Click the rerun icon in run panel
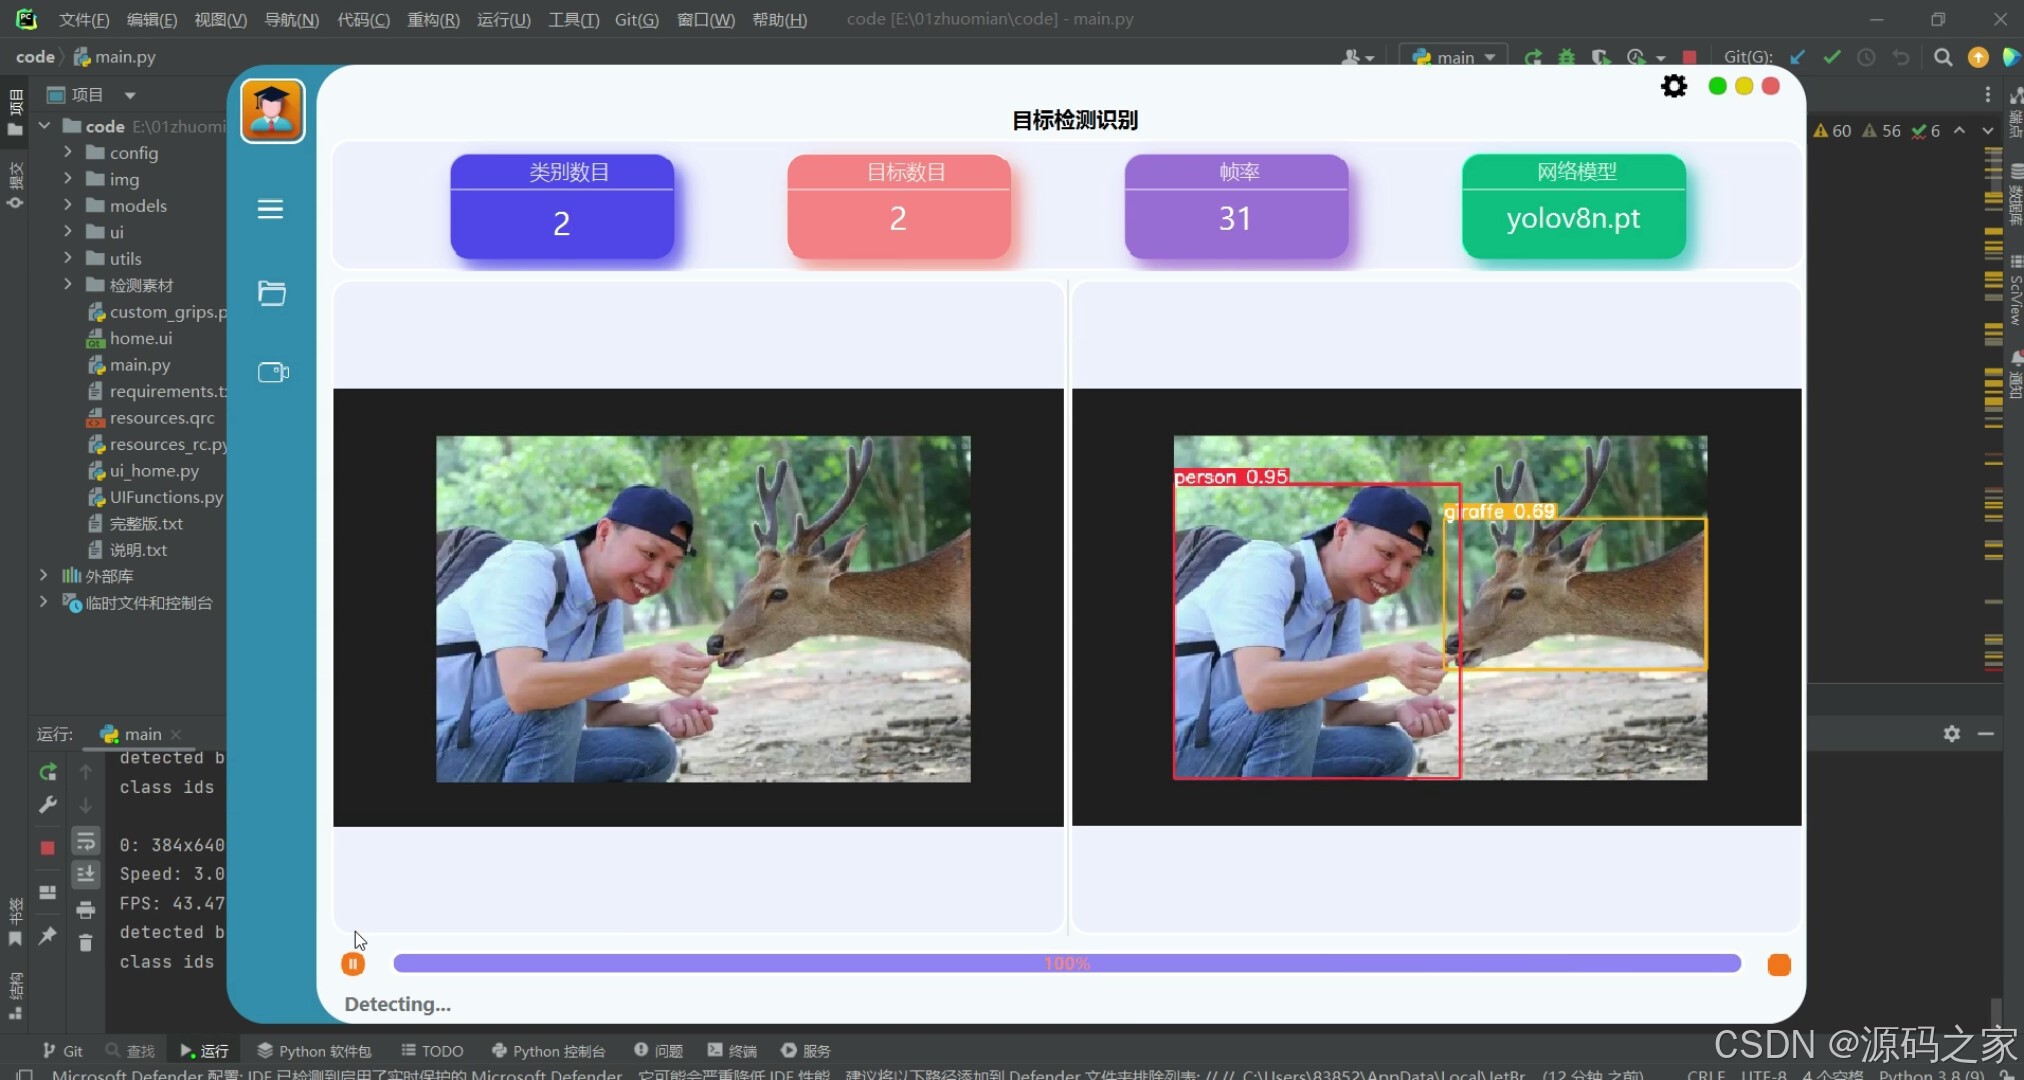Viewport: 2024px width, 1080px height. click(47, 772)
